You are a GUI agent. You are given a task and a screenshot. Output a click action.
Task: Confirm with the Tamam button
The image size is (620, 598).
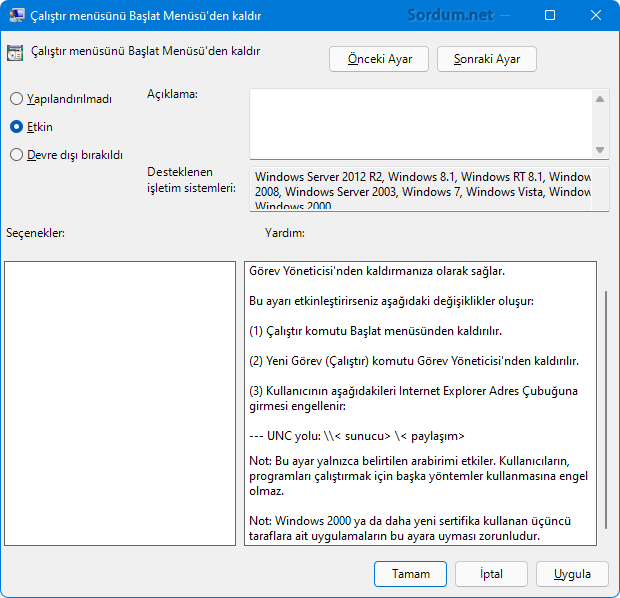(410, 573)
